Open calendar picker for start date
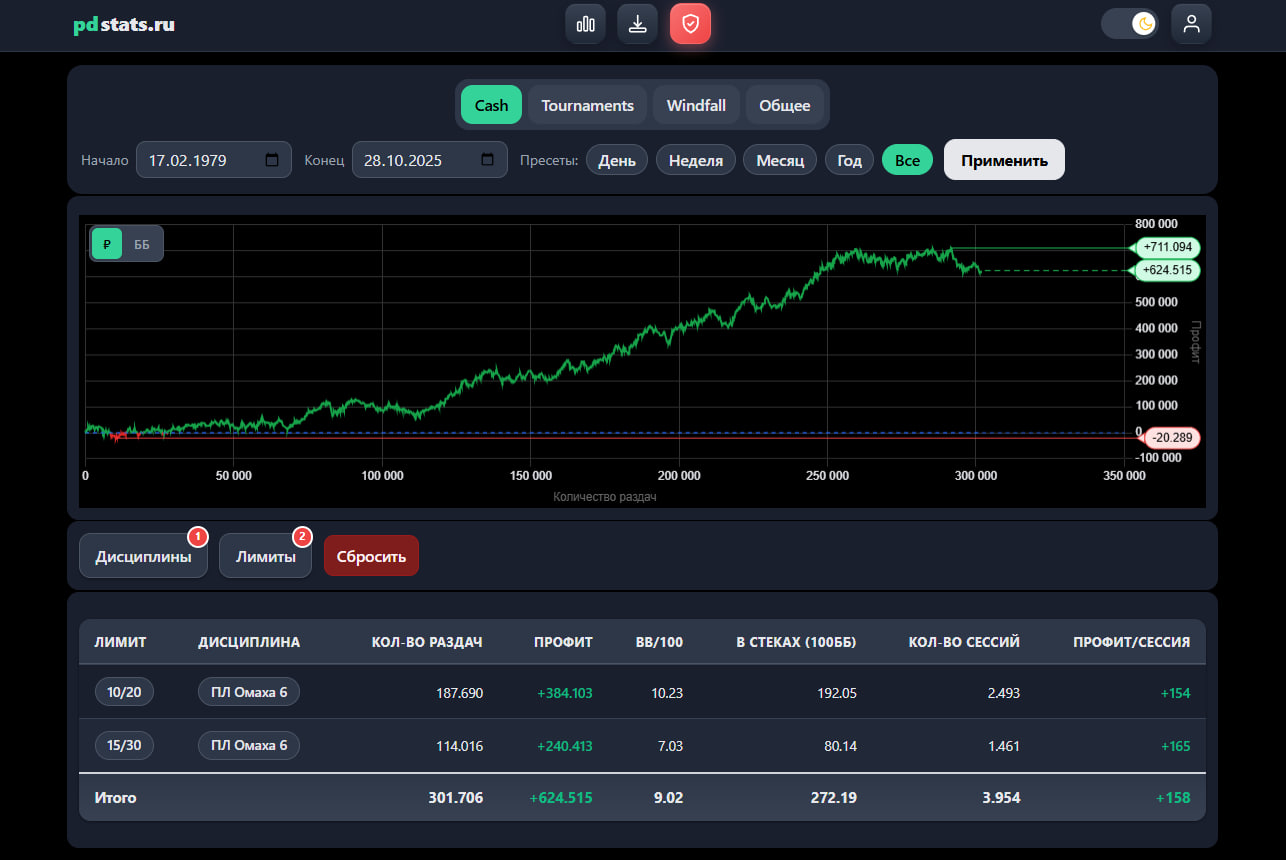 272,160
